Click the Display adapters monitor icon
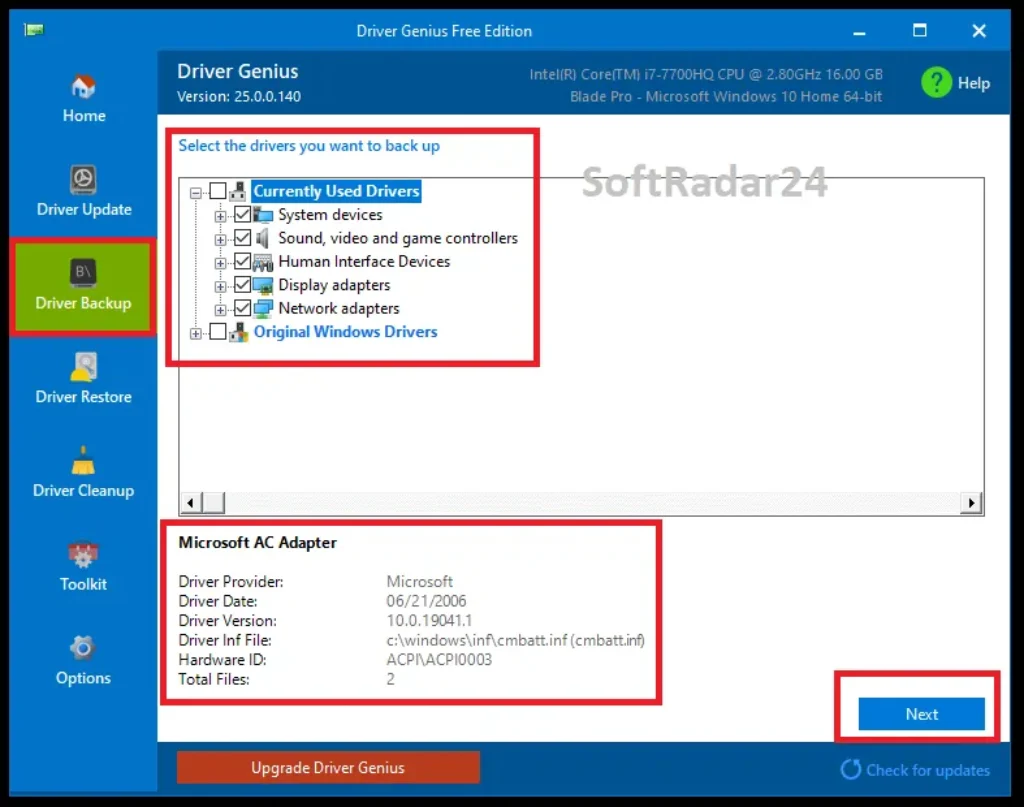This screenshot has width=1024, height=807. 263,285
